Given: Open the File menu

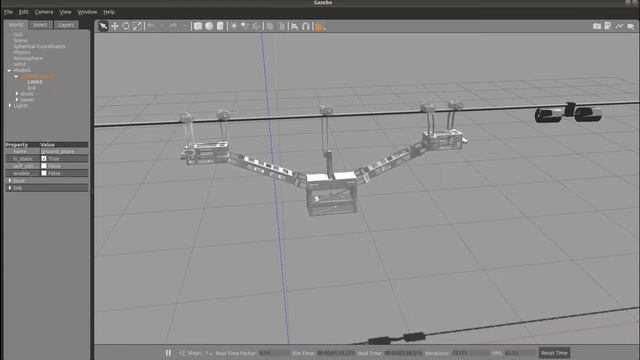Looking at the screenshot, I should pos(8,12).
